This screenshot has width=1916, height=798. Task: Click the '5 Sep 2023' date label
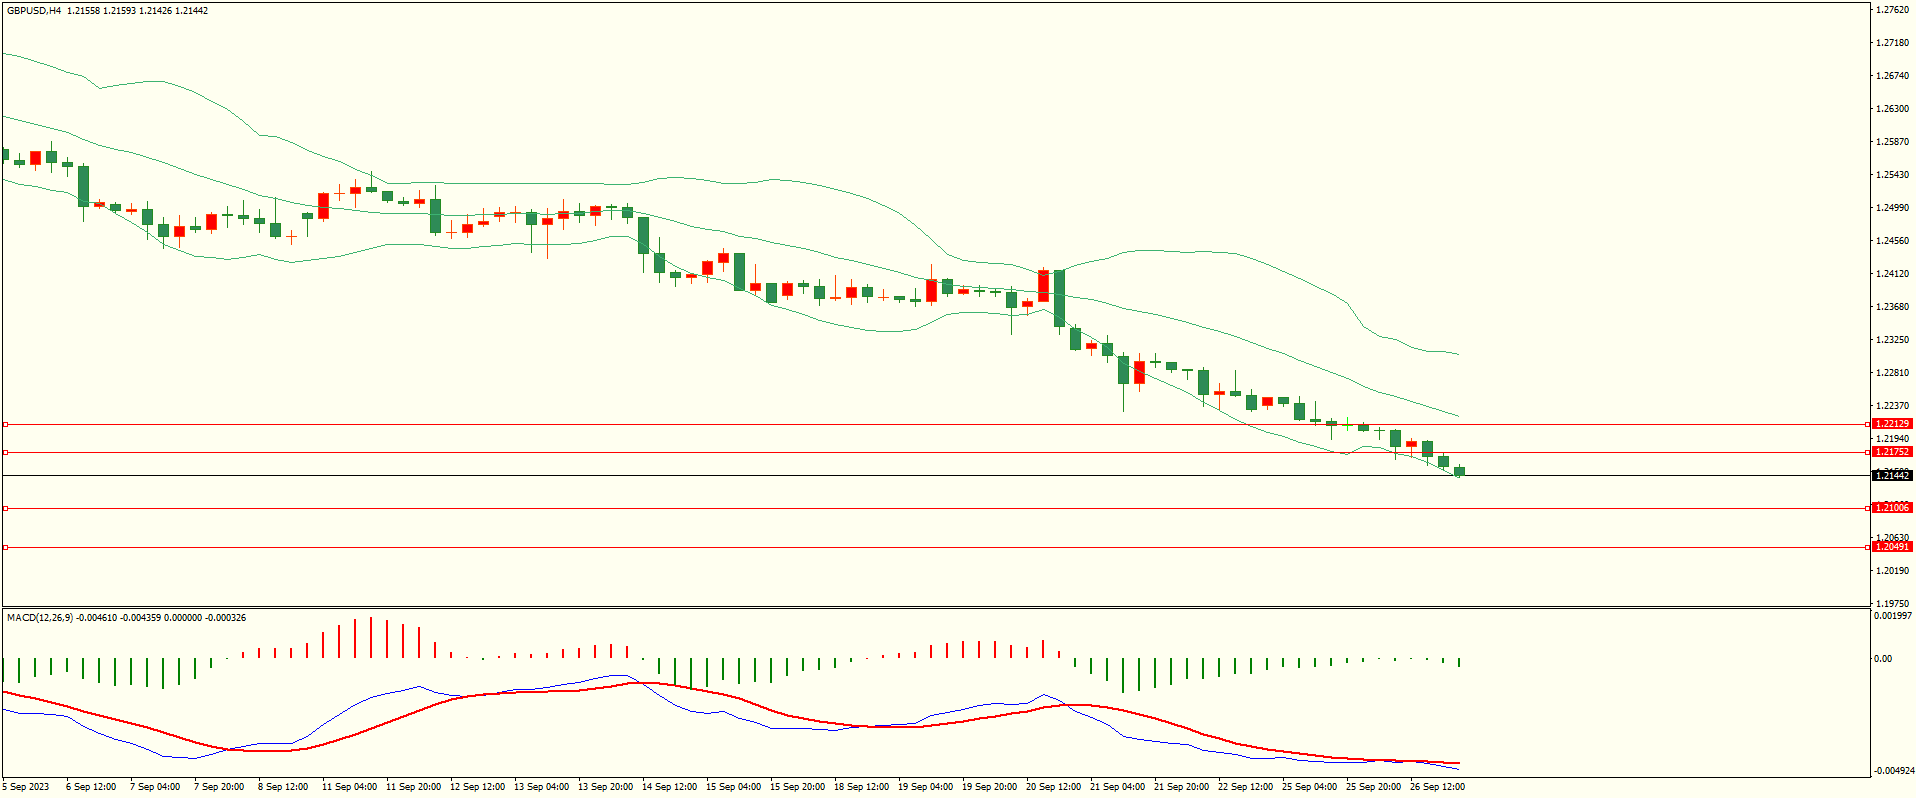click(26, 787)
